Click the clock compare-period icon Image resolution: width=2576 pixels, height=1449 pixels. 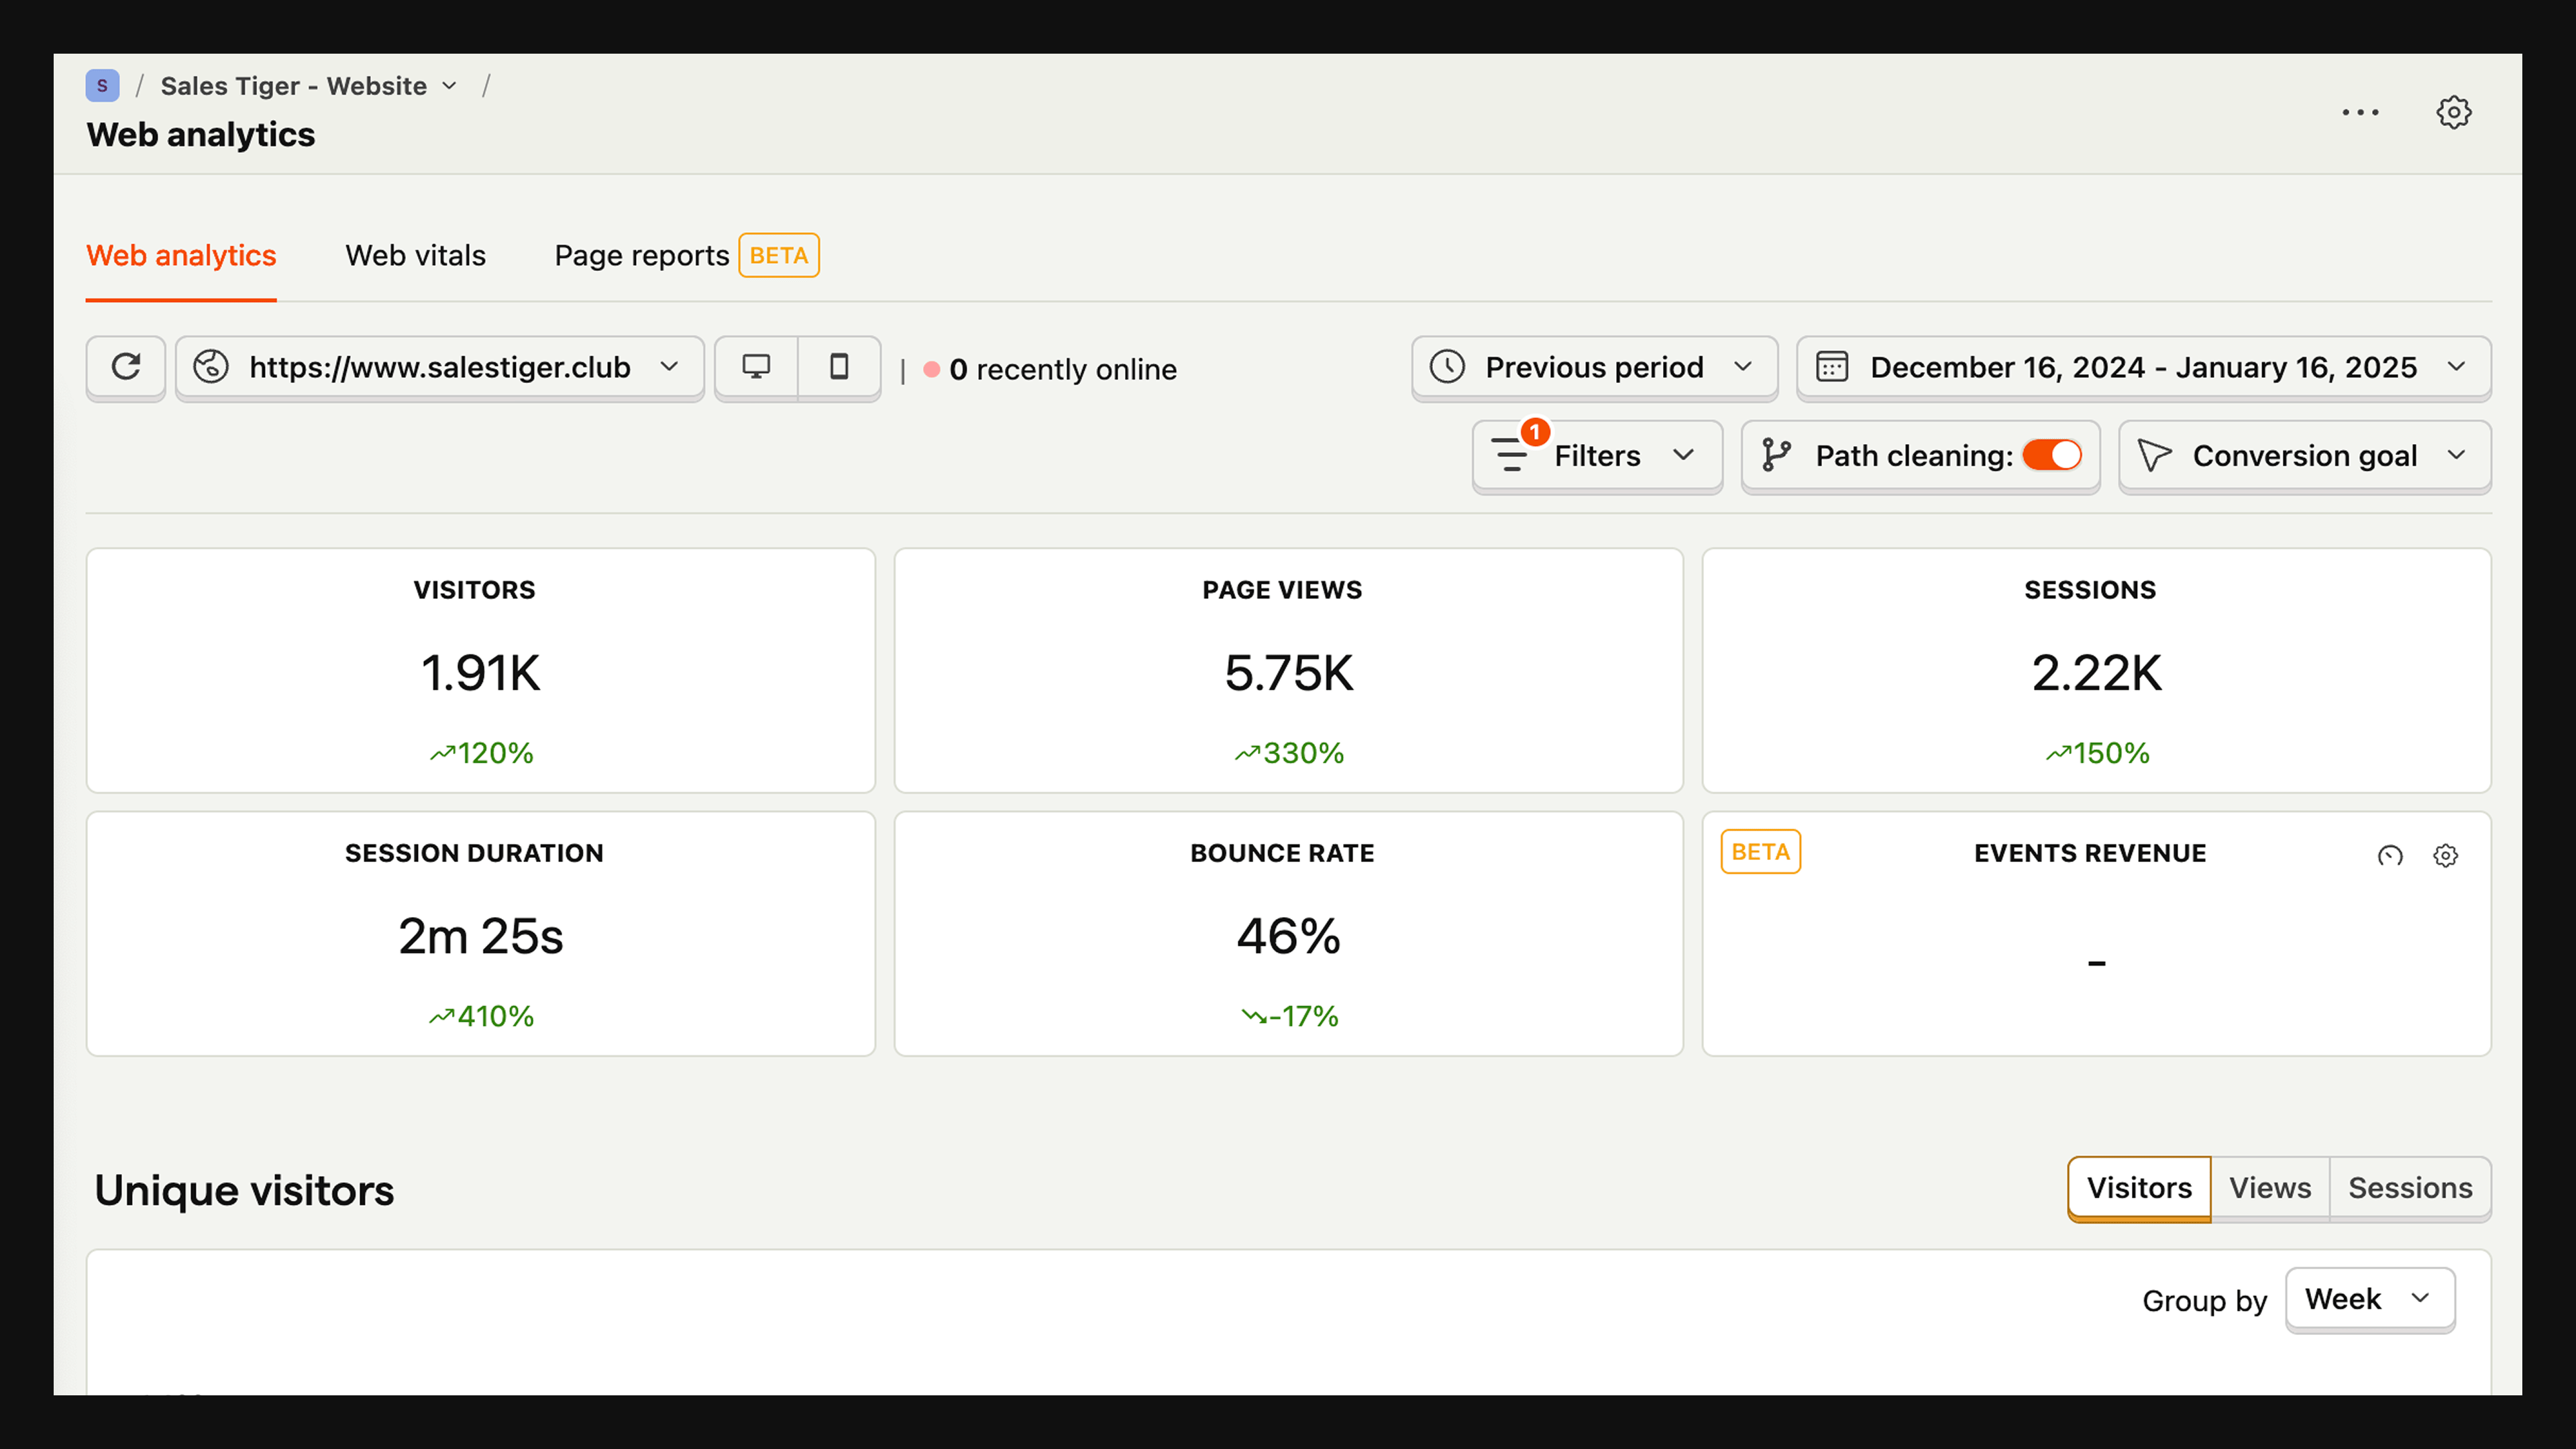point(1447,367)
